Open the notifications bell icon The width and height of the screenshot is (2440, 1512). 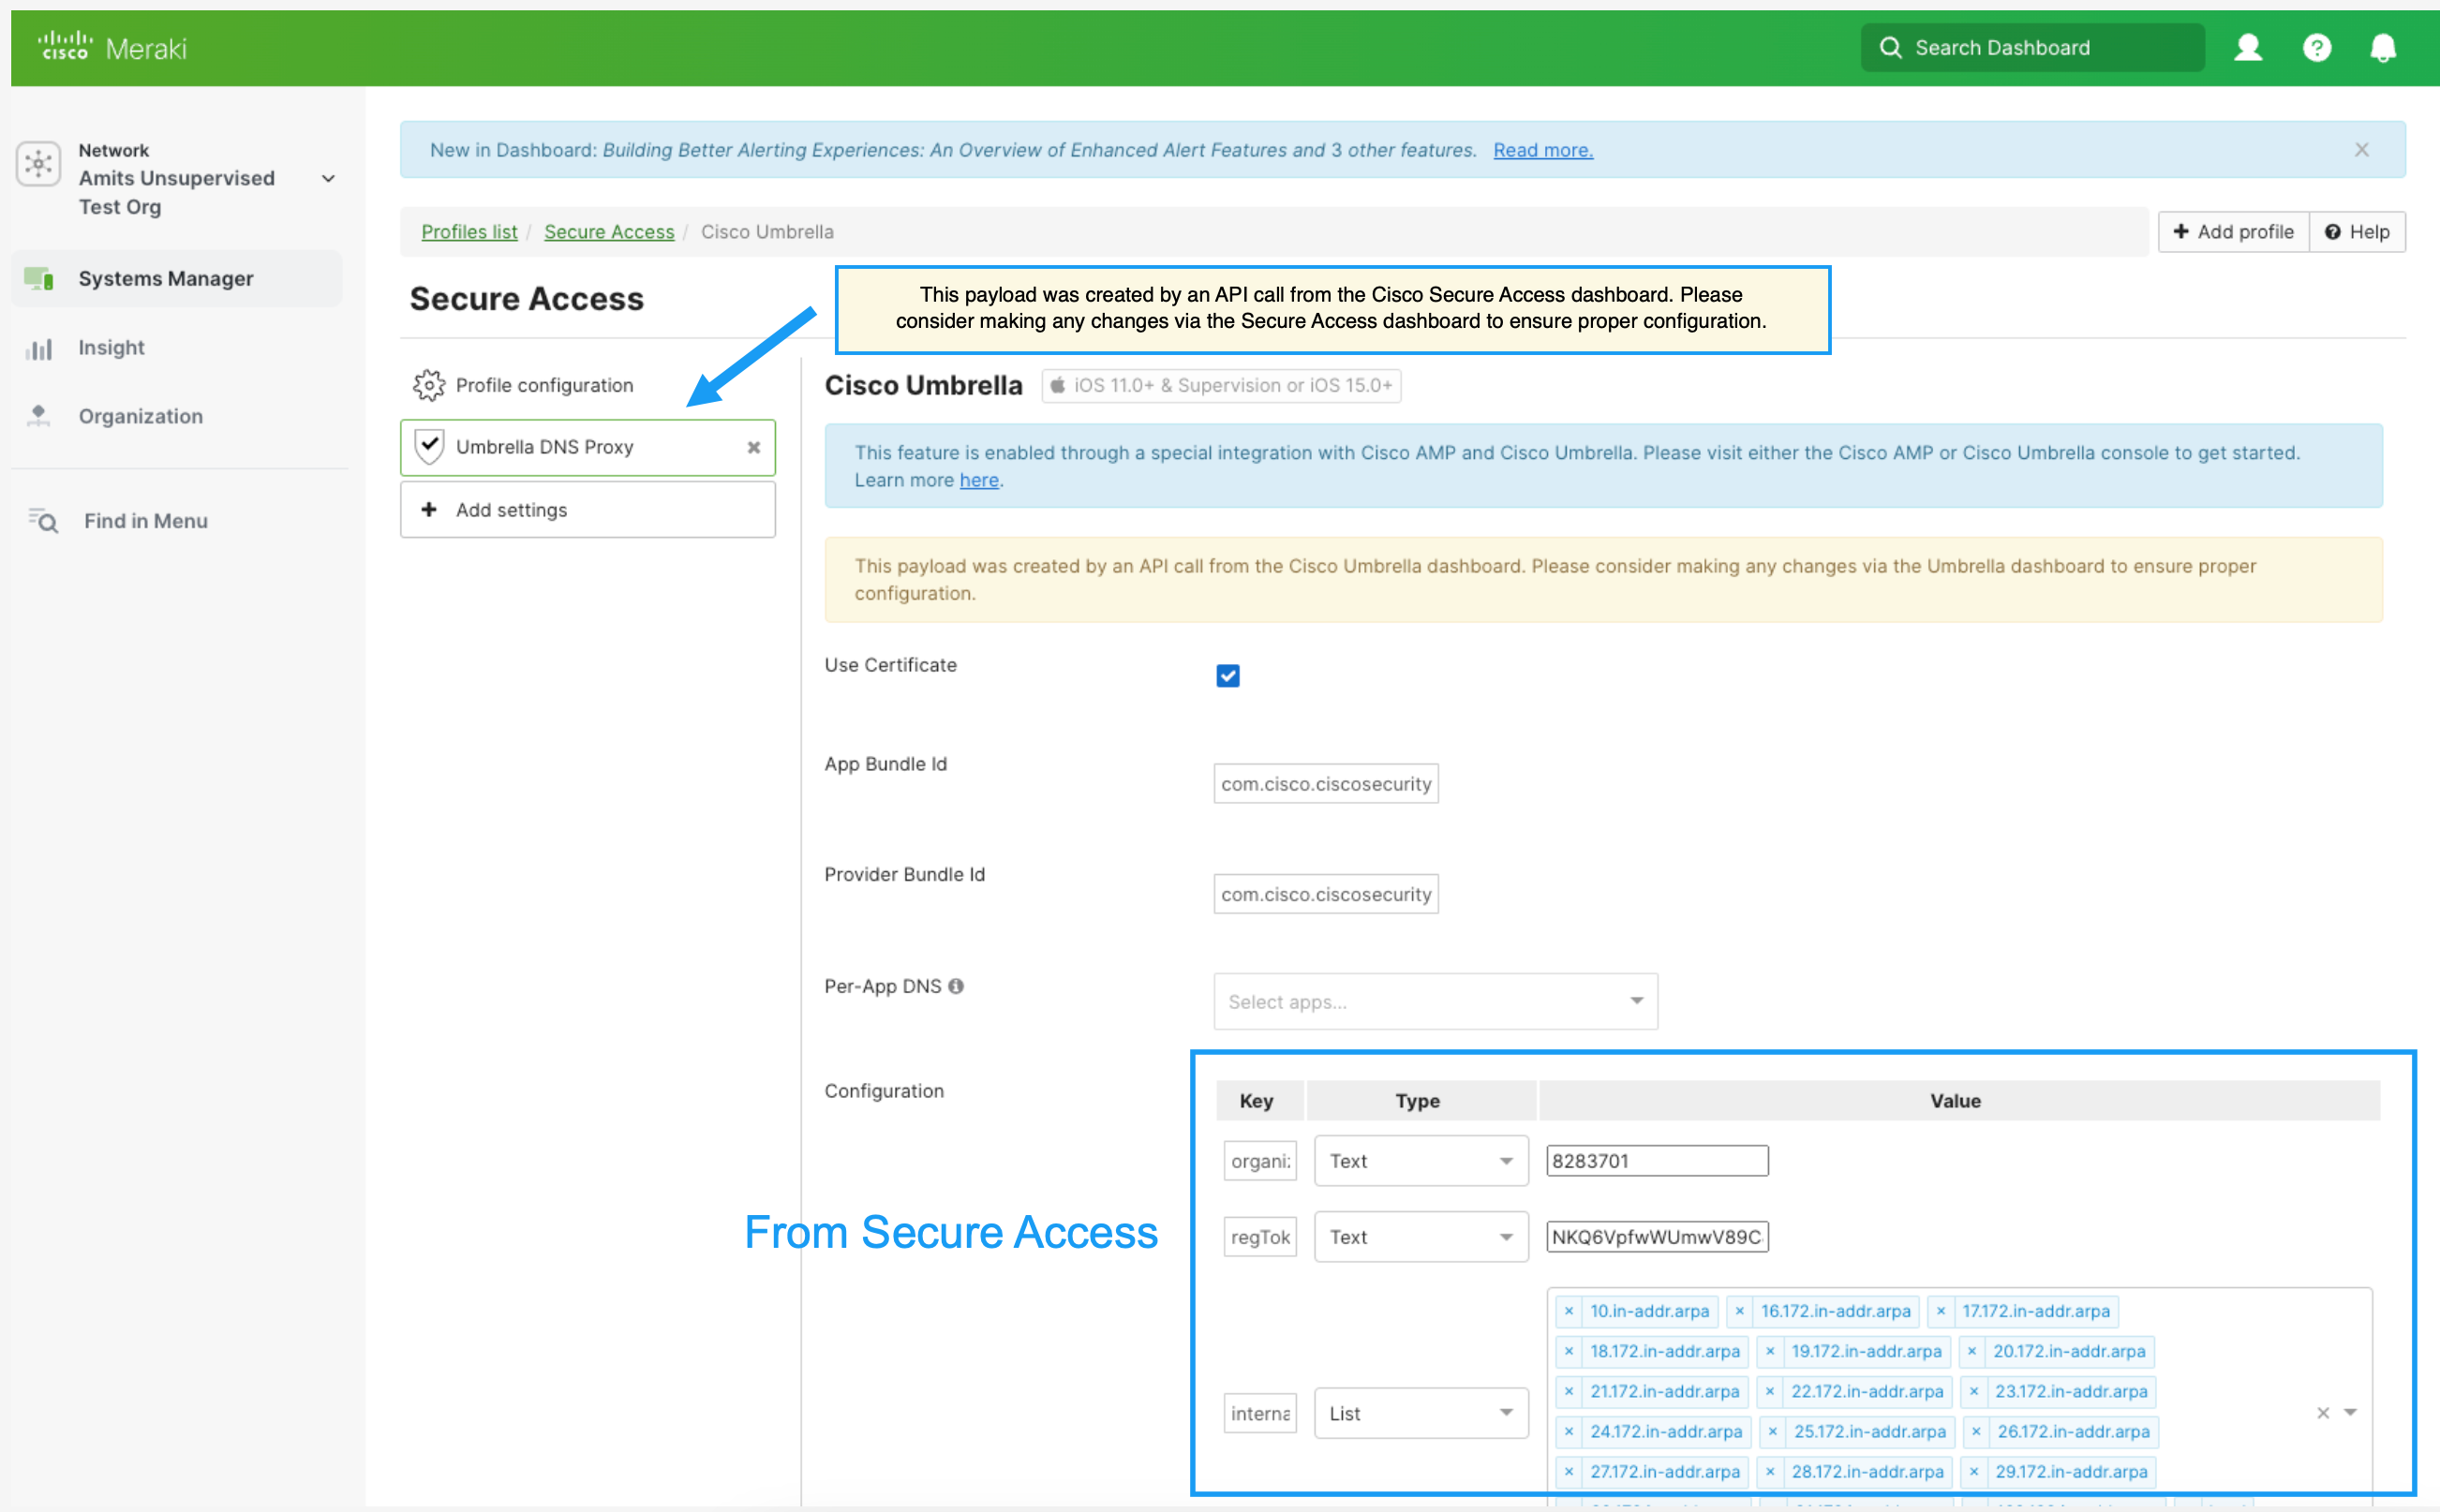click(2383, 47)
